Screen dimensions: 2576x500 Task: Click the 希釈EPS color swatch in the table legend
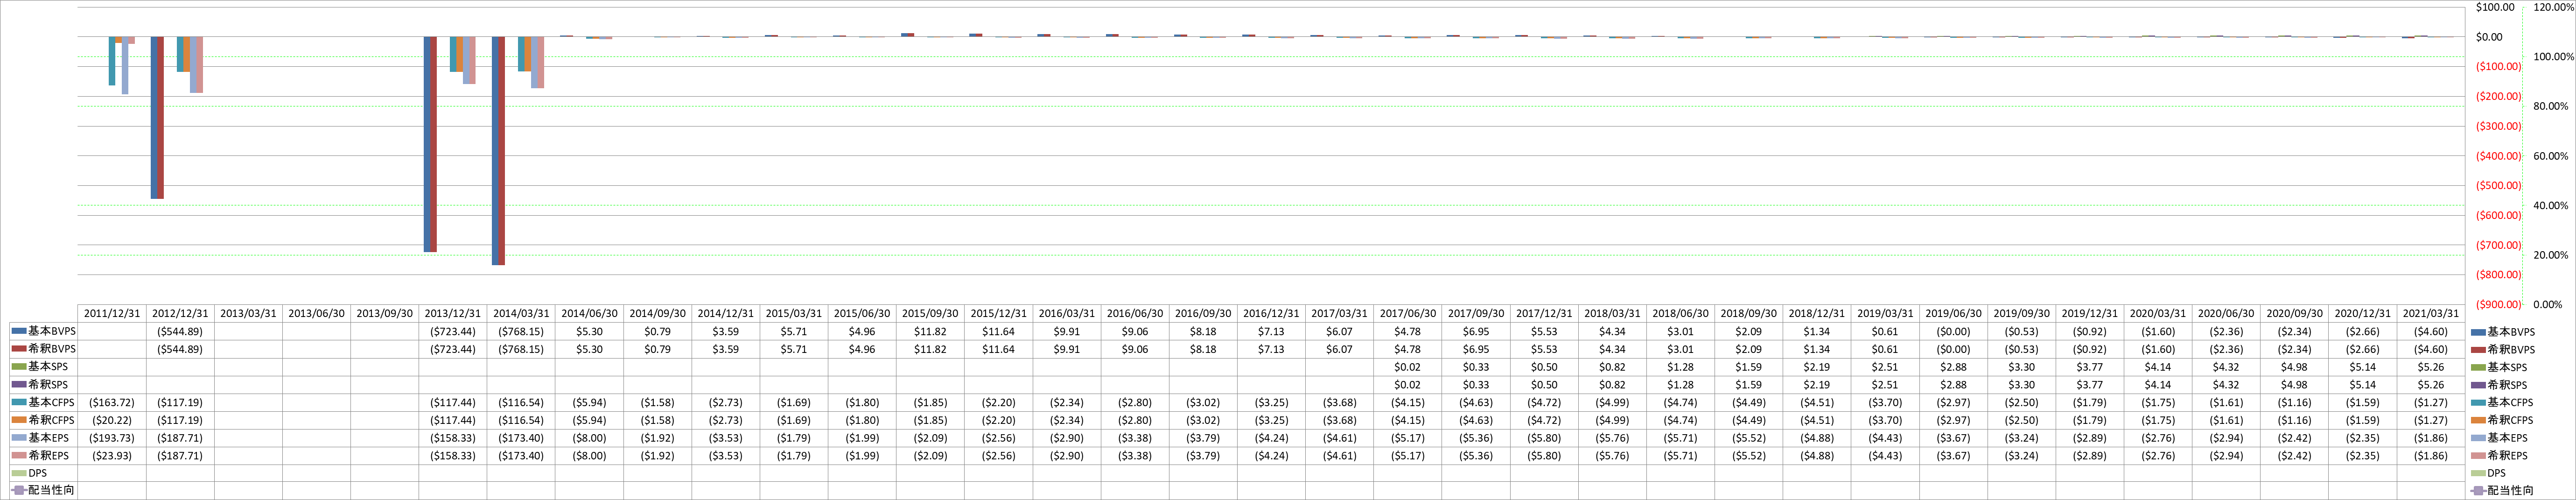point(18,456)
